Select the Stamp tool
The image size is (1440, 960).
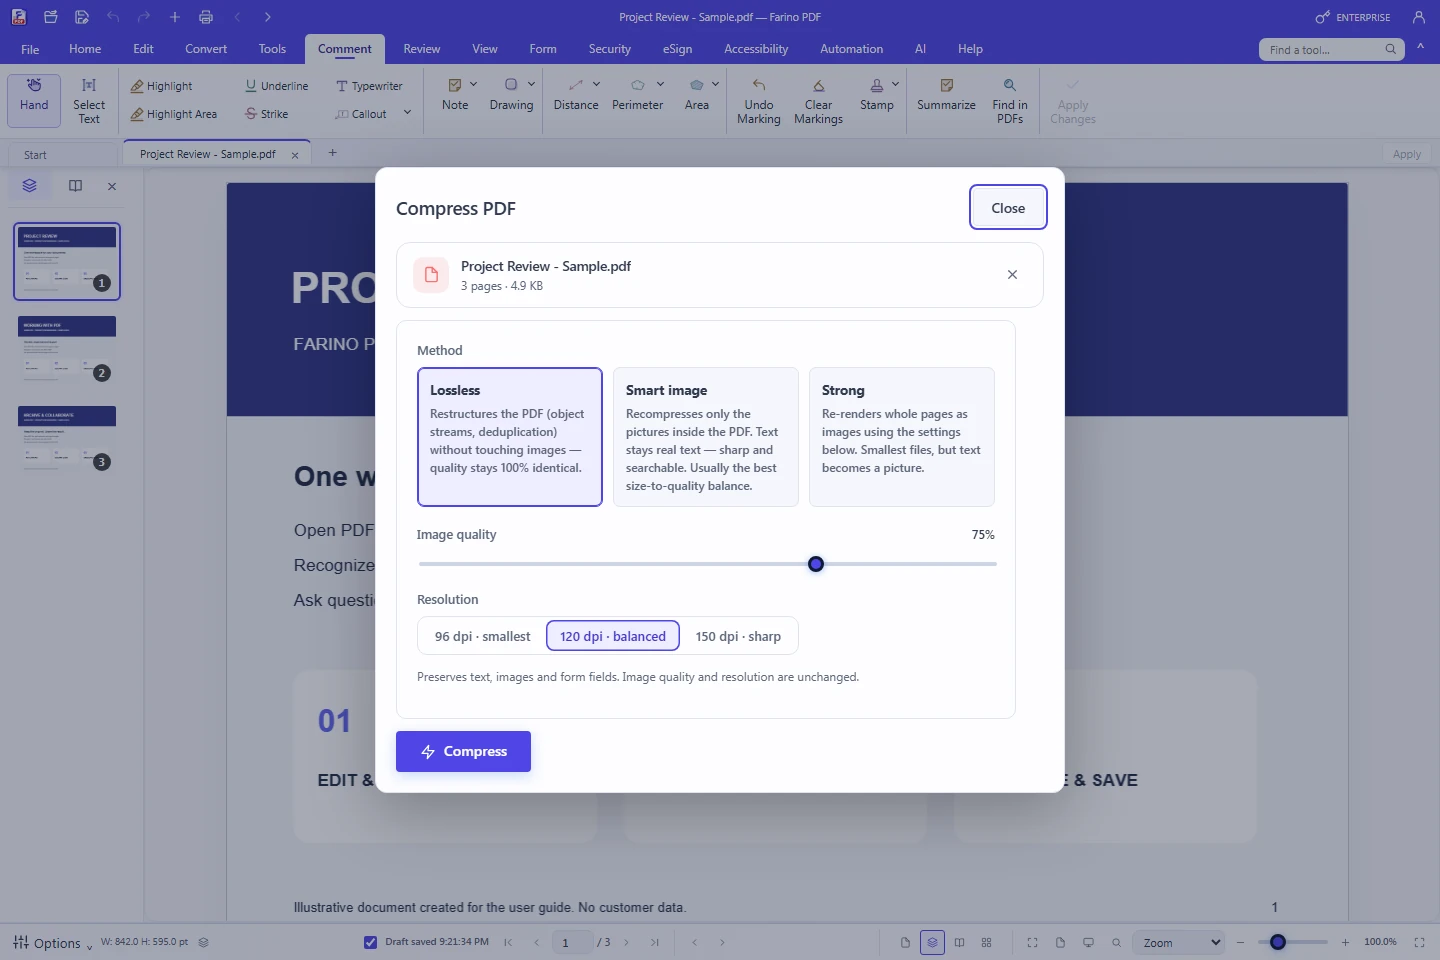click(x=877, y=96)
